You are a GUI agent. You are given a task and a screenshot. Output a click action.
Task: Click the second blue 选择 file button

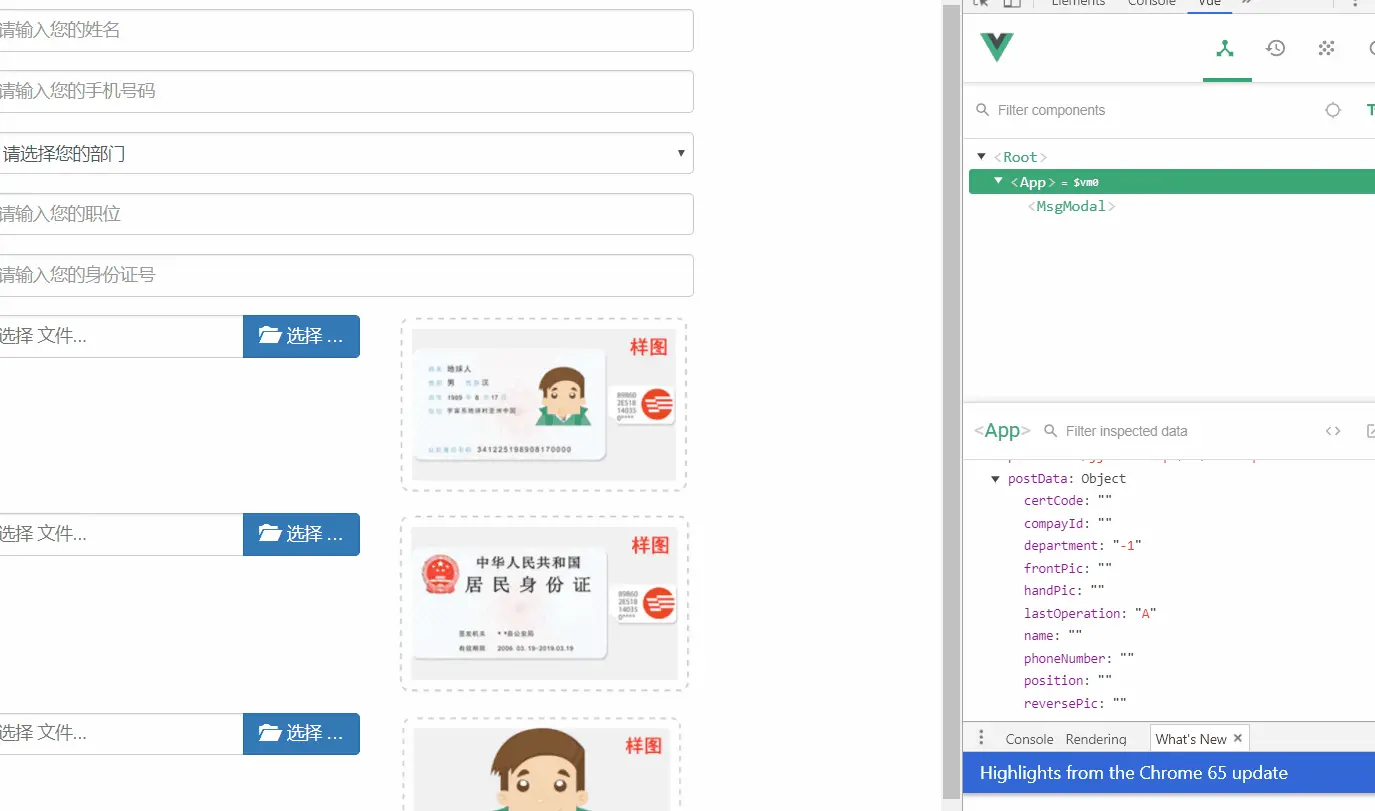(x=301, y=534)
